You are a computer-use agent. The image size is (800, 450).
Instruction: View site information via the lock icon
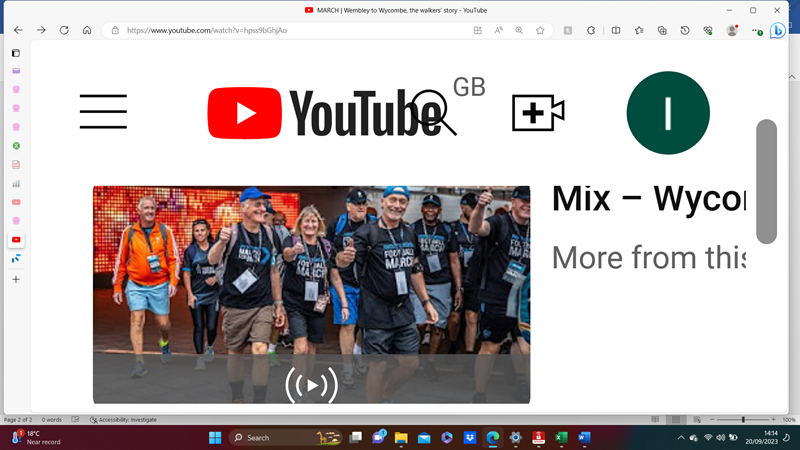(x=115, y=30)
